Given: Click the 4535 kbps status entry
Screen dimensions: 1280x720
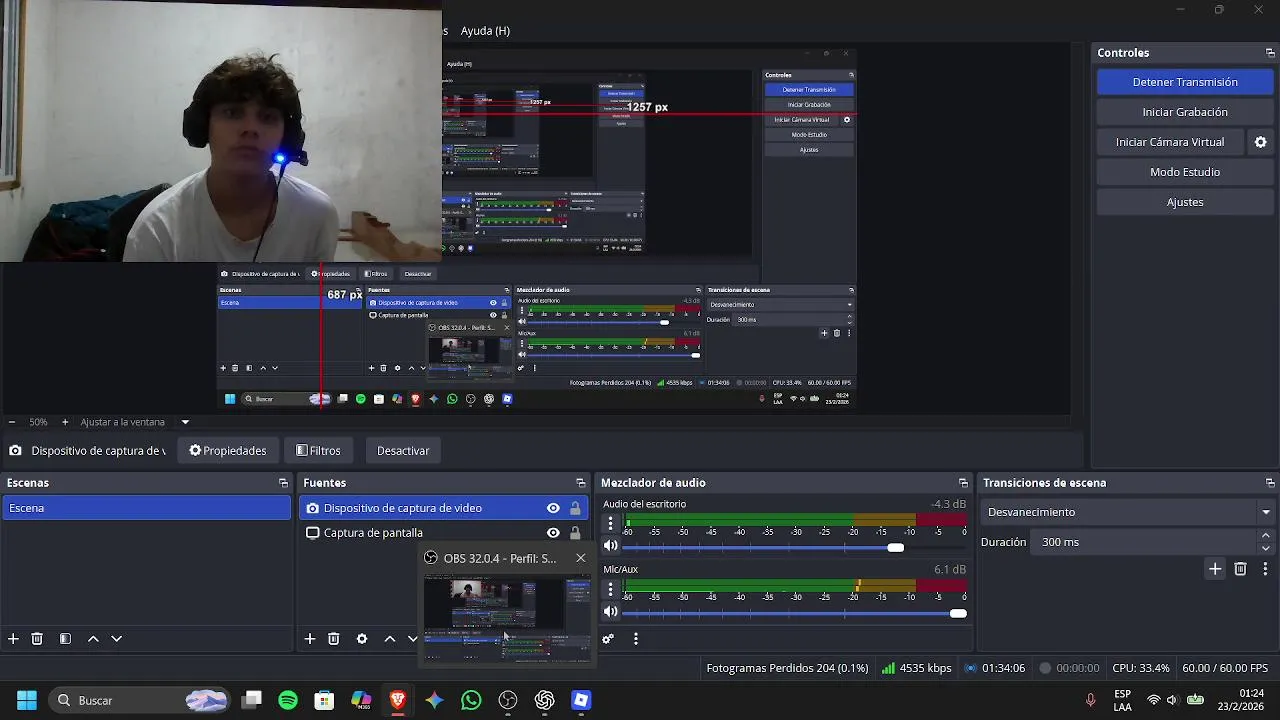Looking at the screenshot, I should point(916,668).
